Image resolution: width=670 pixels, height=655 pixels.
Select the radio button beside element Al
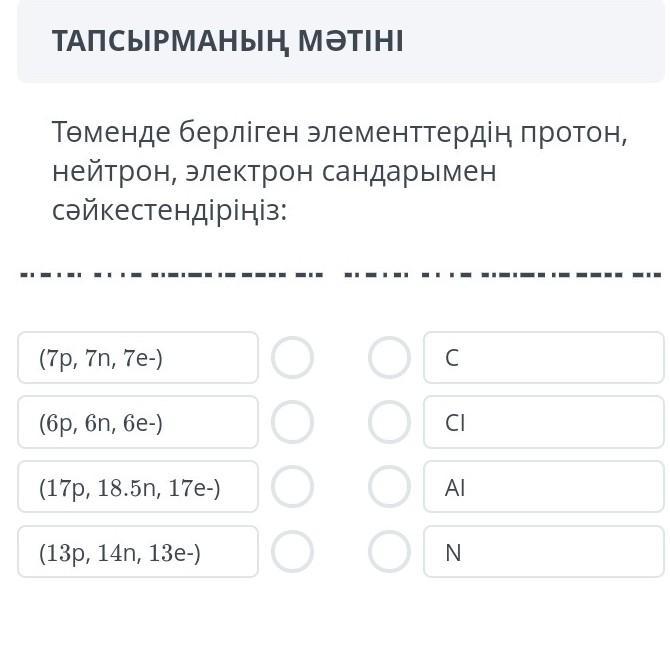click(389, 487)
